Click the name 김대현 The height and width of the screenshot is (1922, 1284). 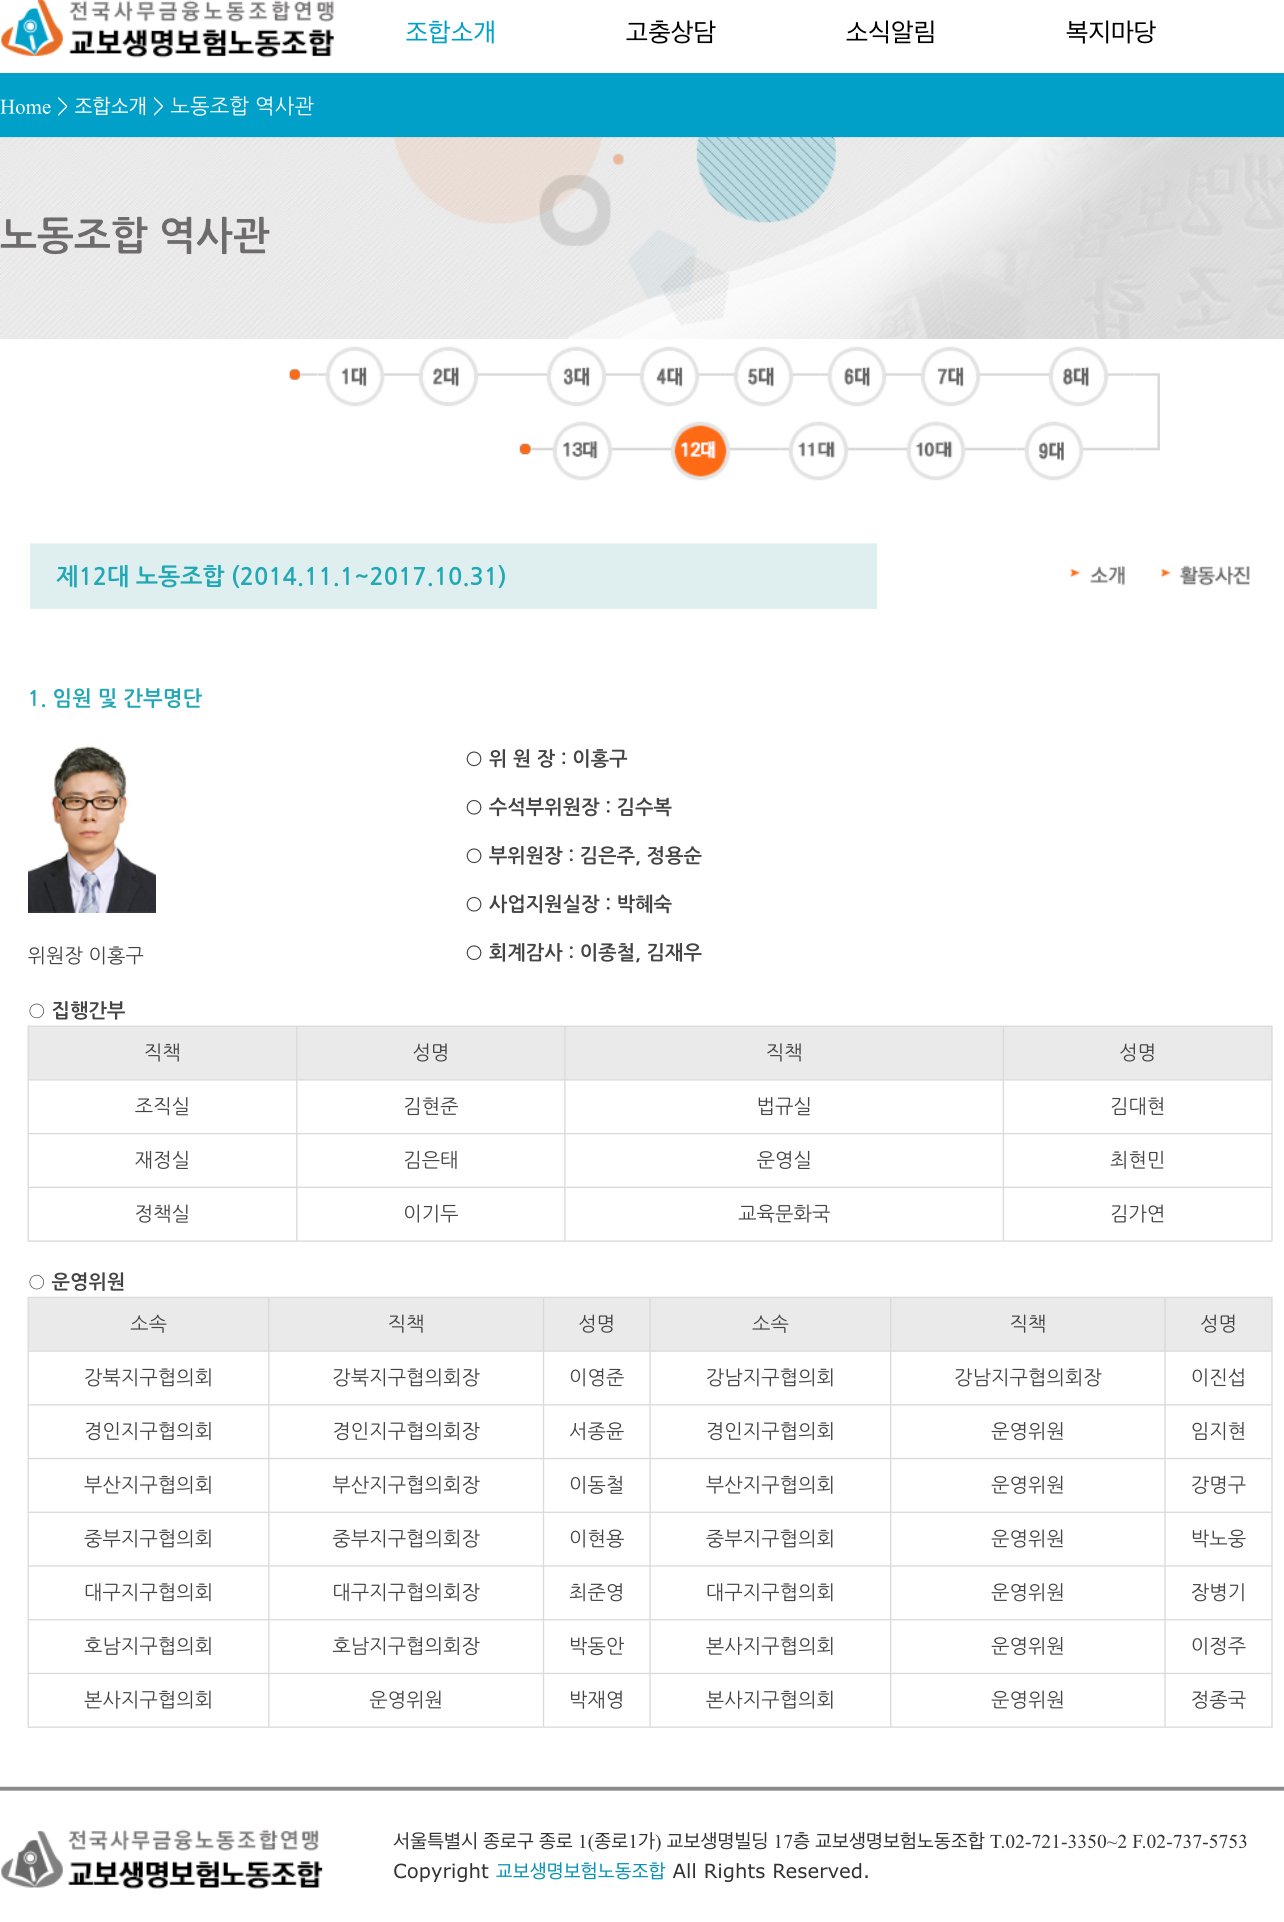pyautogui.click(x=1137, y=1106)
